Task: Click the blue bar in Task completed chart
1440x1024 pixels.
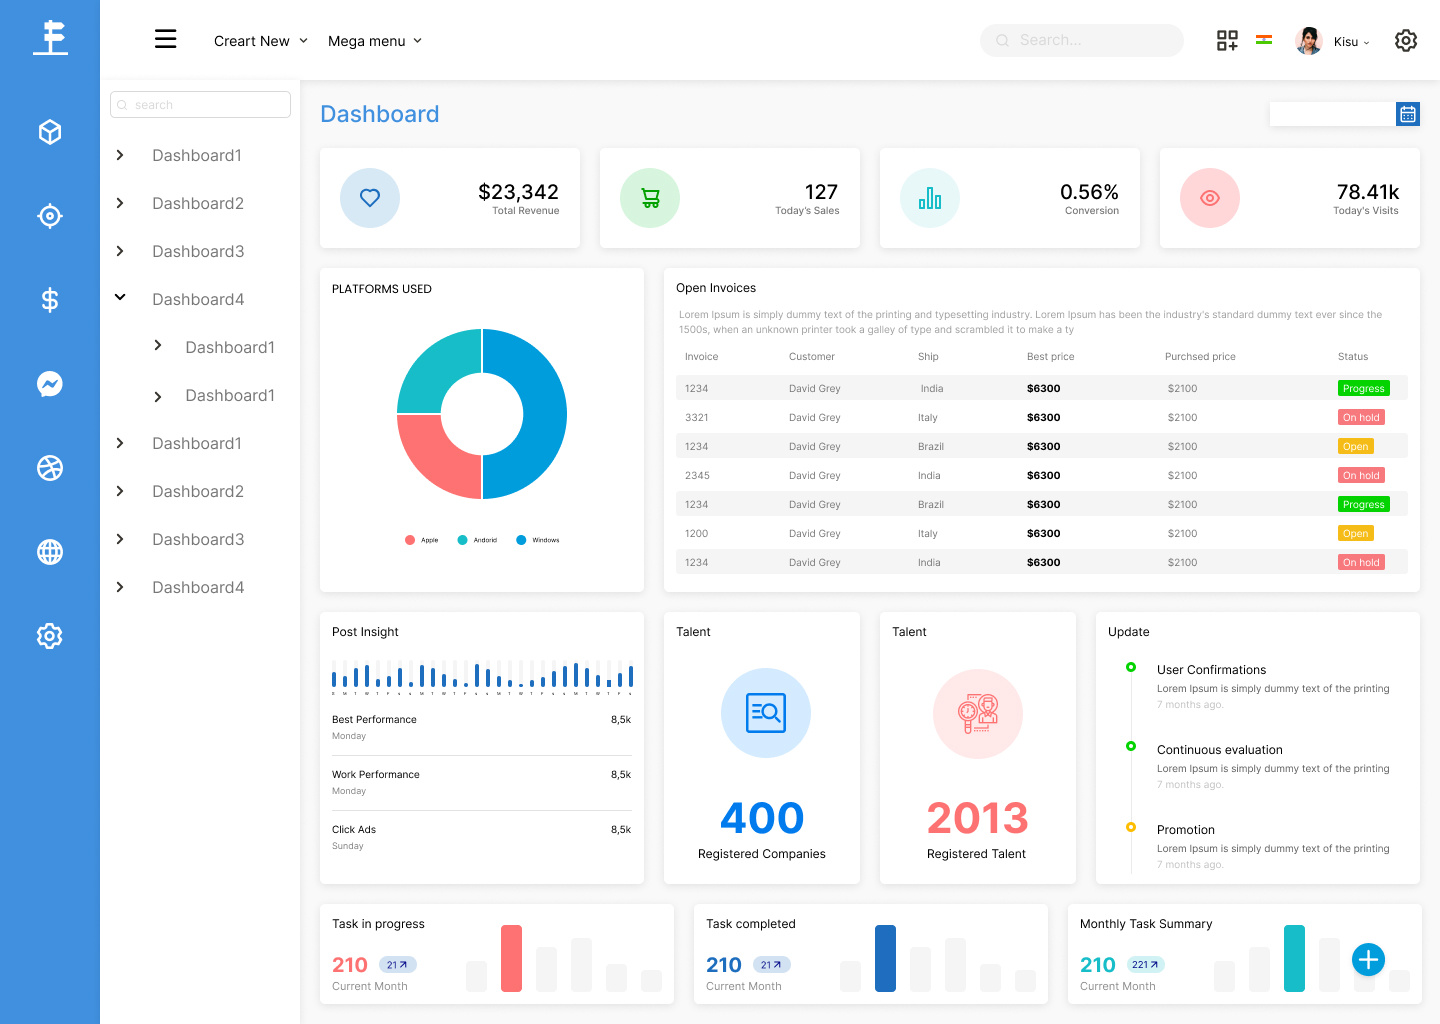Action: [885, 958]
